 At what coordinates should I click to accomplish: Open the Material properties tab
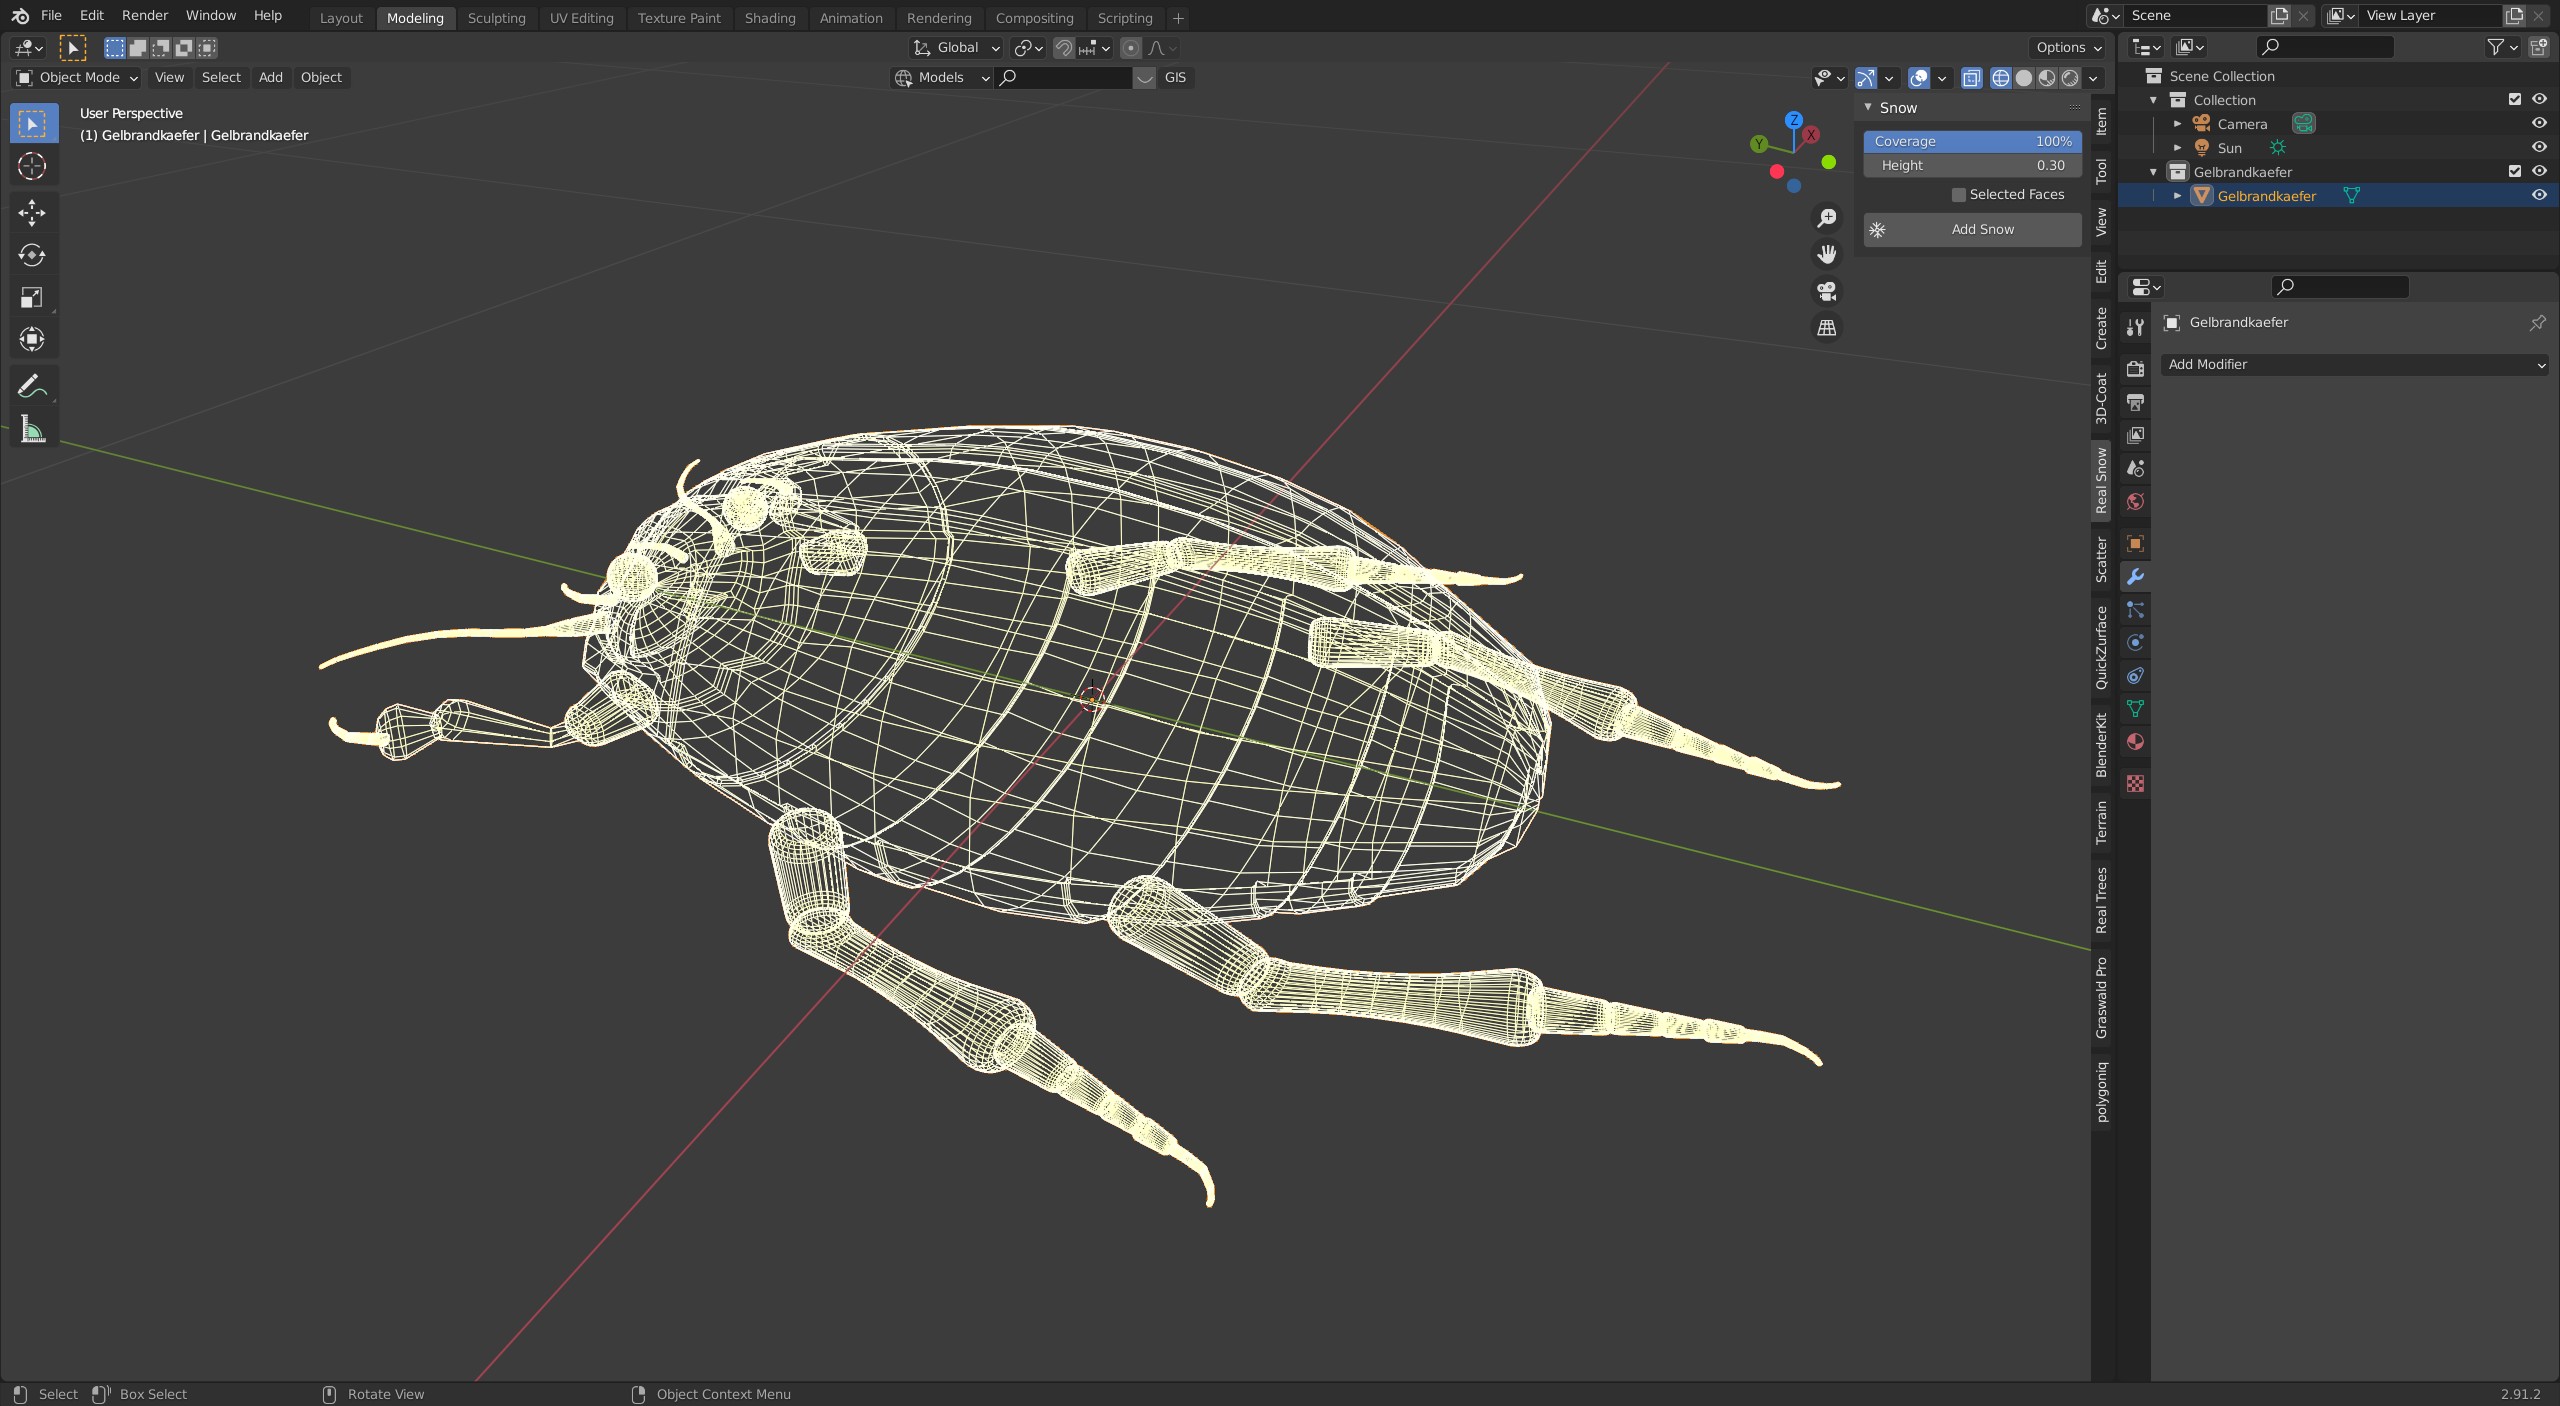(x=2135, y=742)
